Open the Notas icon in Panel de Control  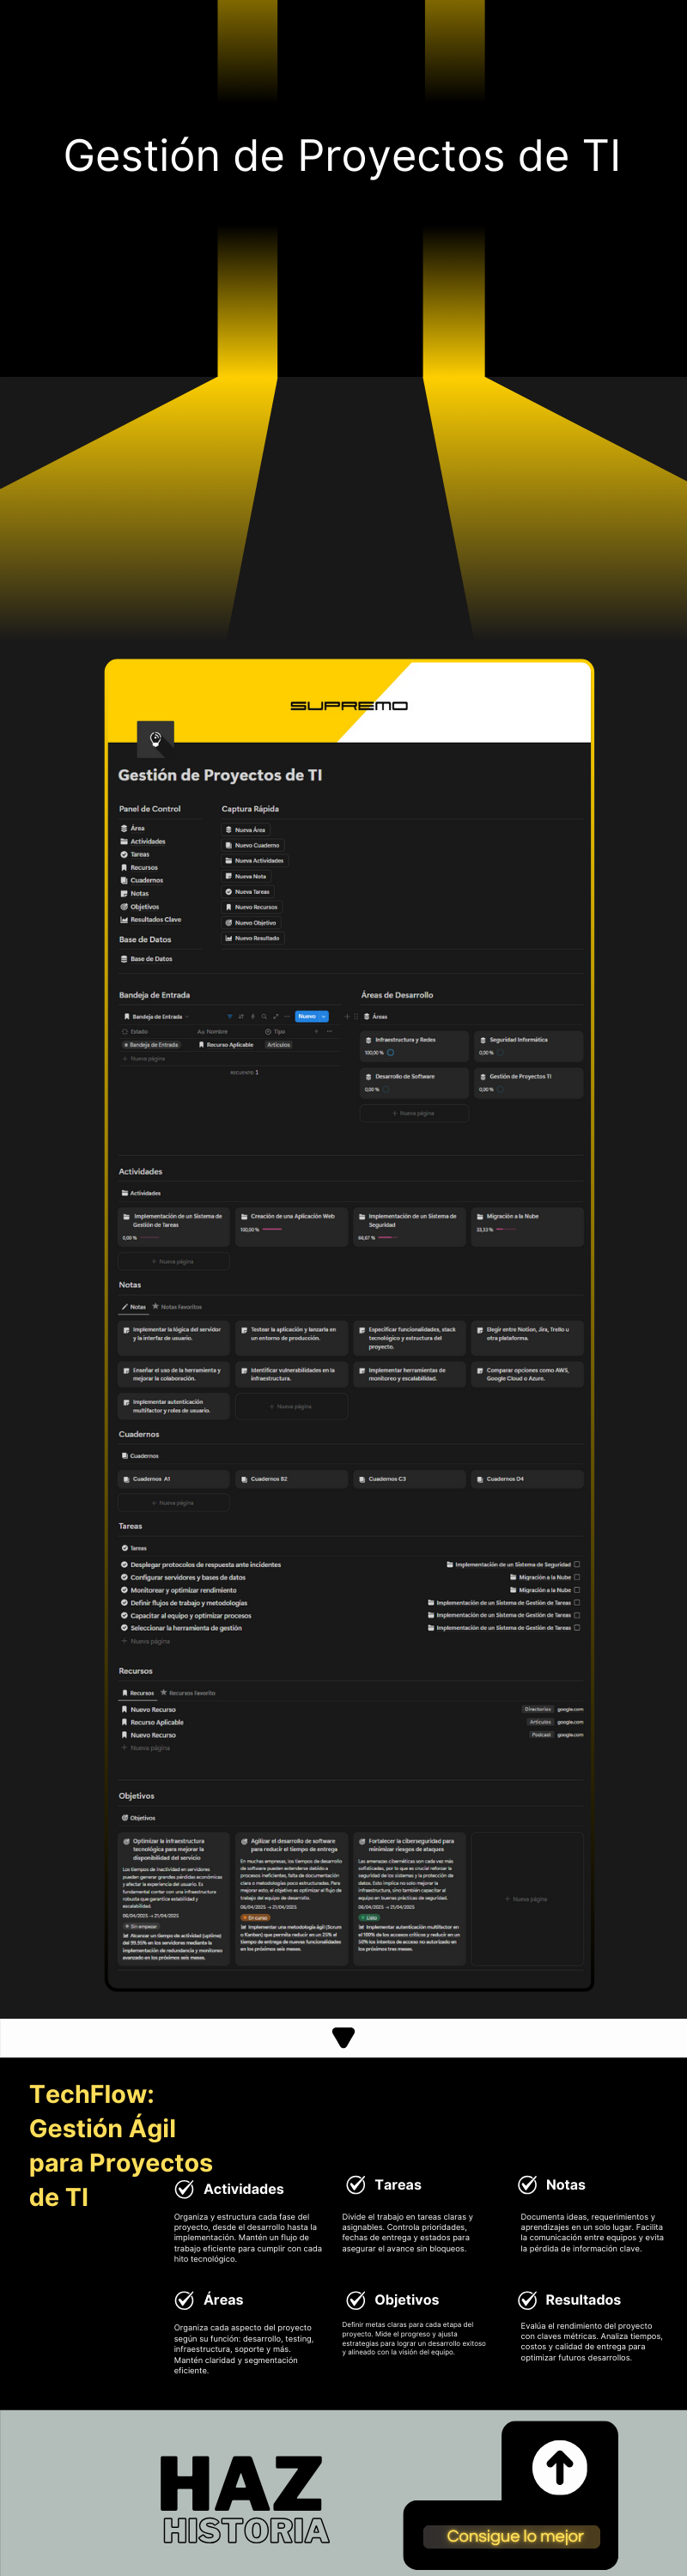point(124,893)
